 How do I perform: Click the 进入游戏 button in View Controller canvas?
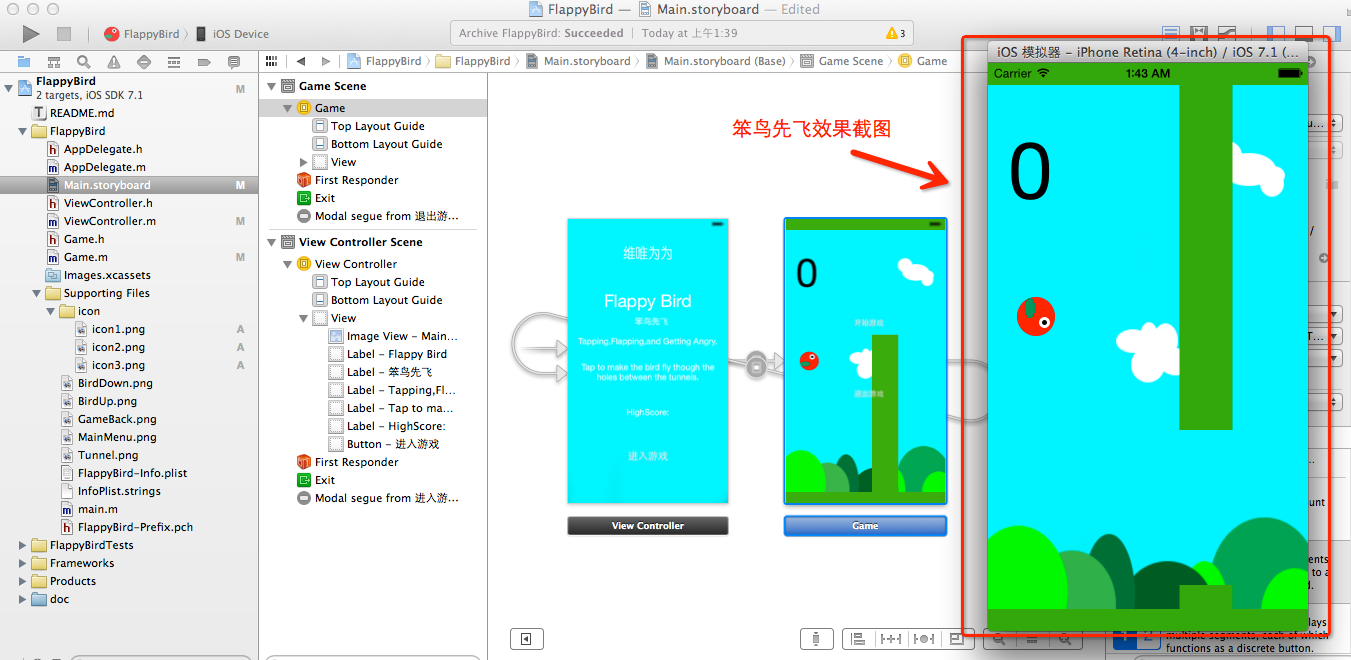tap(647, 456)
